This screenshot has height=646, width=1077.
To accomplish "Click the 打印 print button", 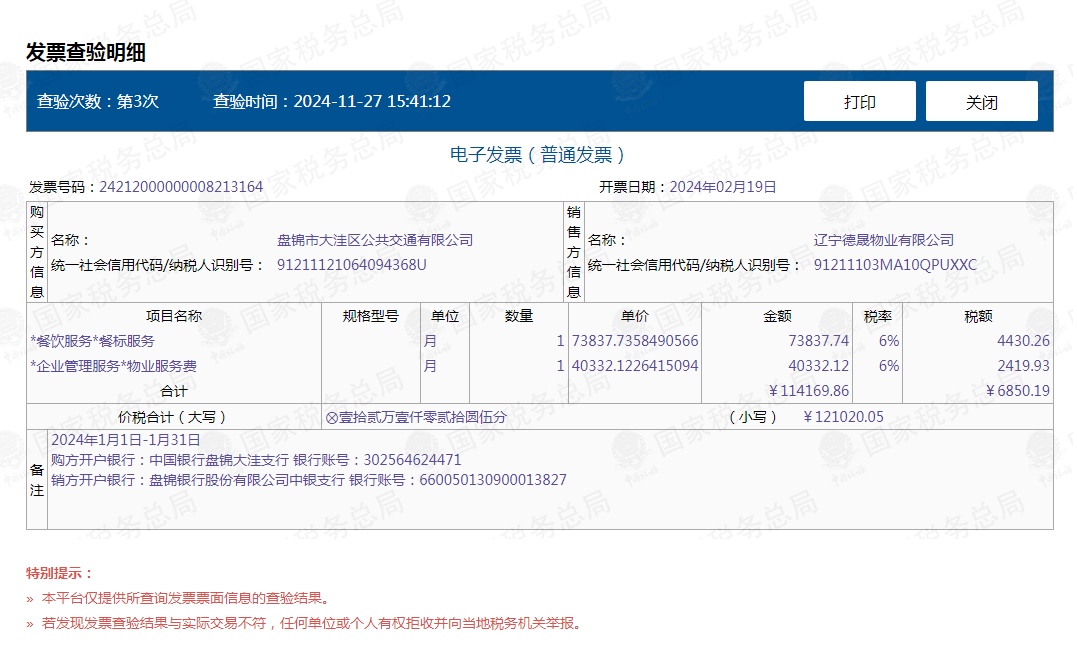I will point(859,102).
